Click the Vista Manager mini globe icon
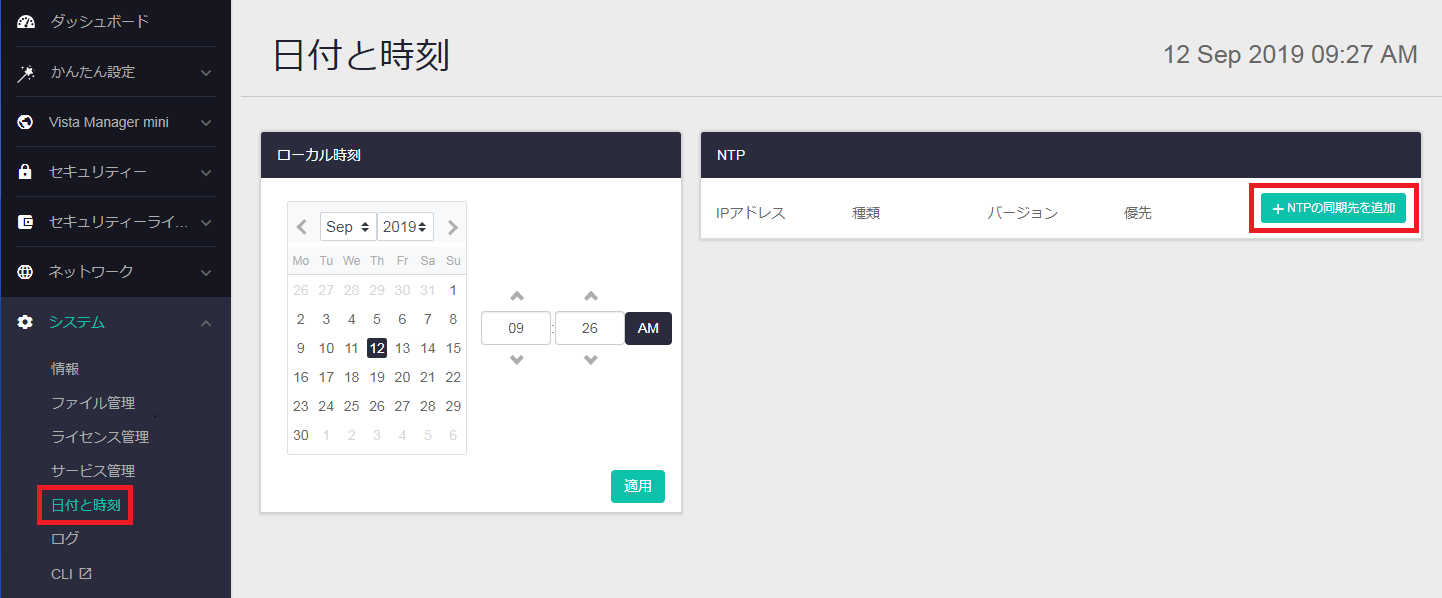 (x=26, y=122)
